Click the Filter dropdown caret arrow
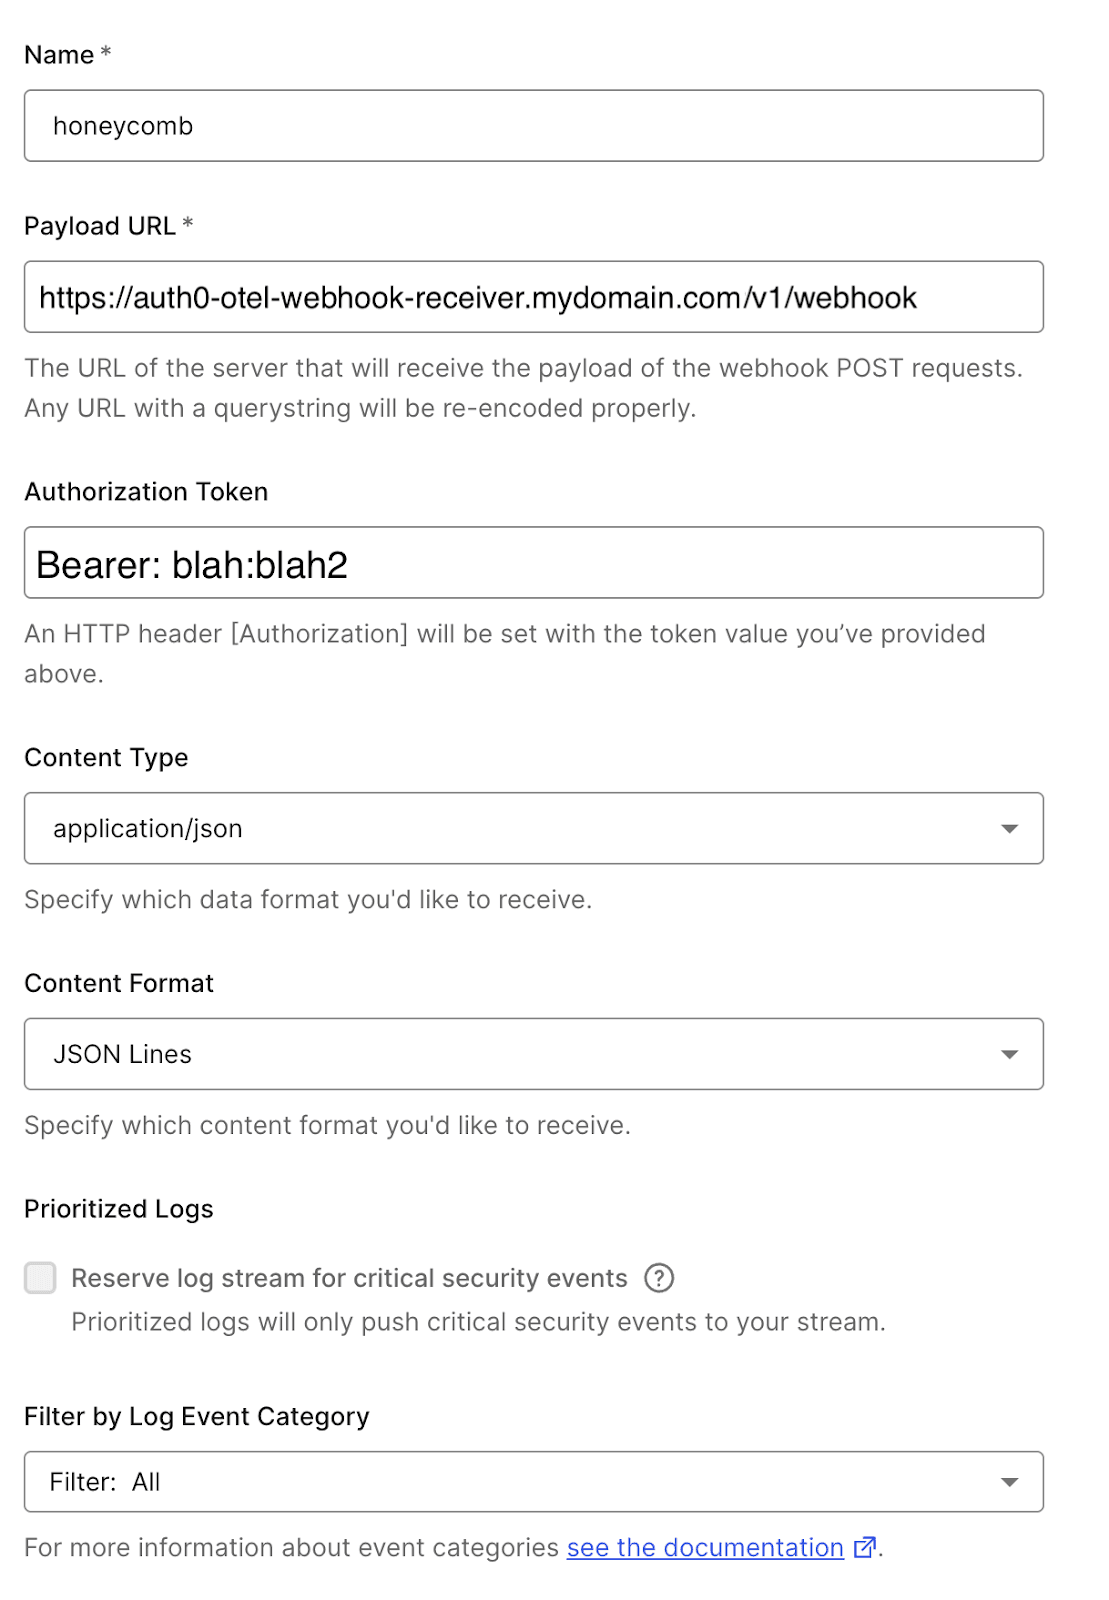 [1009, 1482]
